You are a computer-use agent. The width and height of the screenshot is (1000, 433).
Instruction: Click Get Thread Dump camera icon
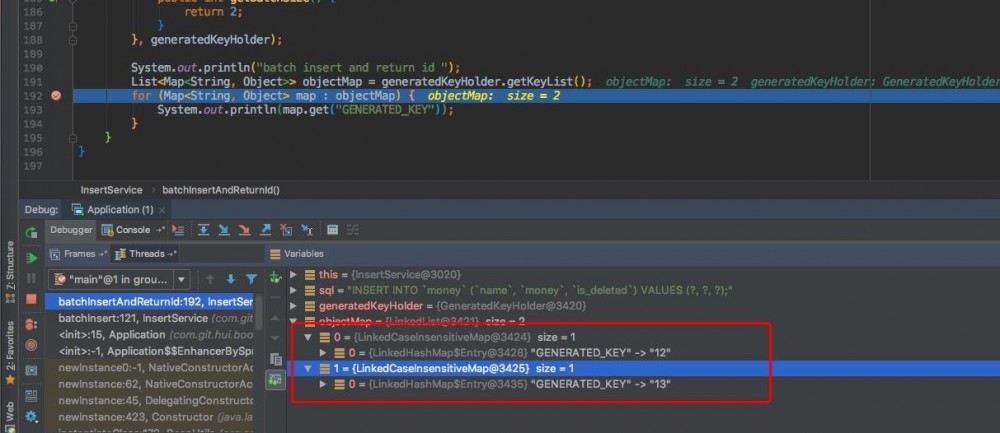coord(31,371)
